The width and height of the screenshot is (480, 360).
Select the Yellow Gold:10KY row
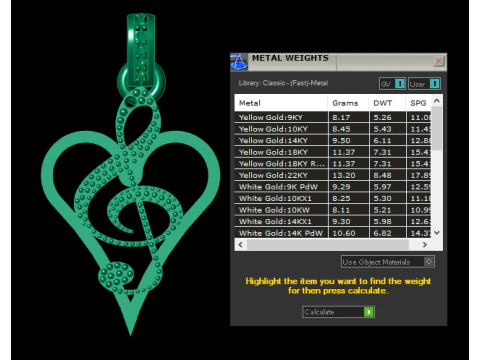(333, 129)
